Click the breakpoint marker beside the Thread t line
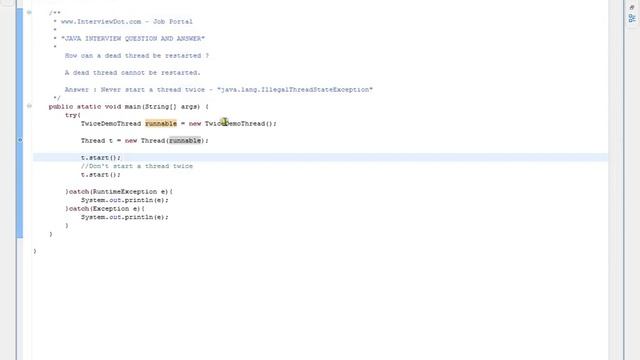The image size is (640, 360). click(x=20, y=140)
